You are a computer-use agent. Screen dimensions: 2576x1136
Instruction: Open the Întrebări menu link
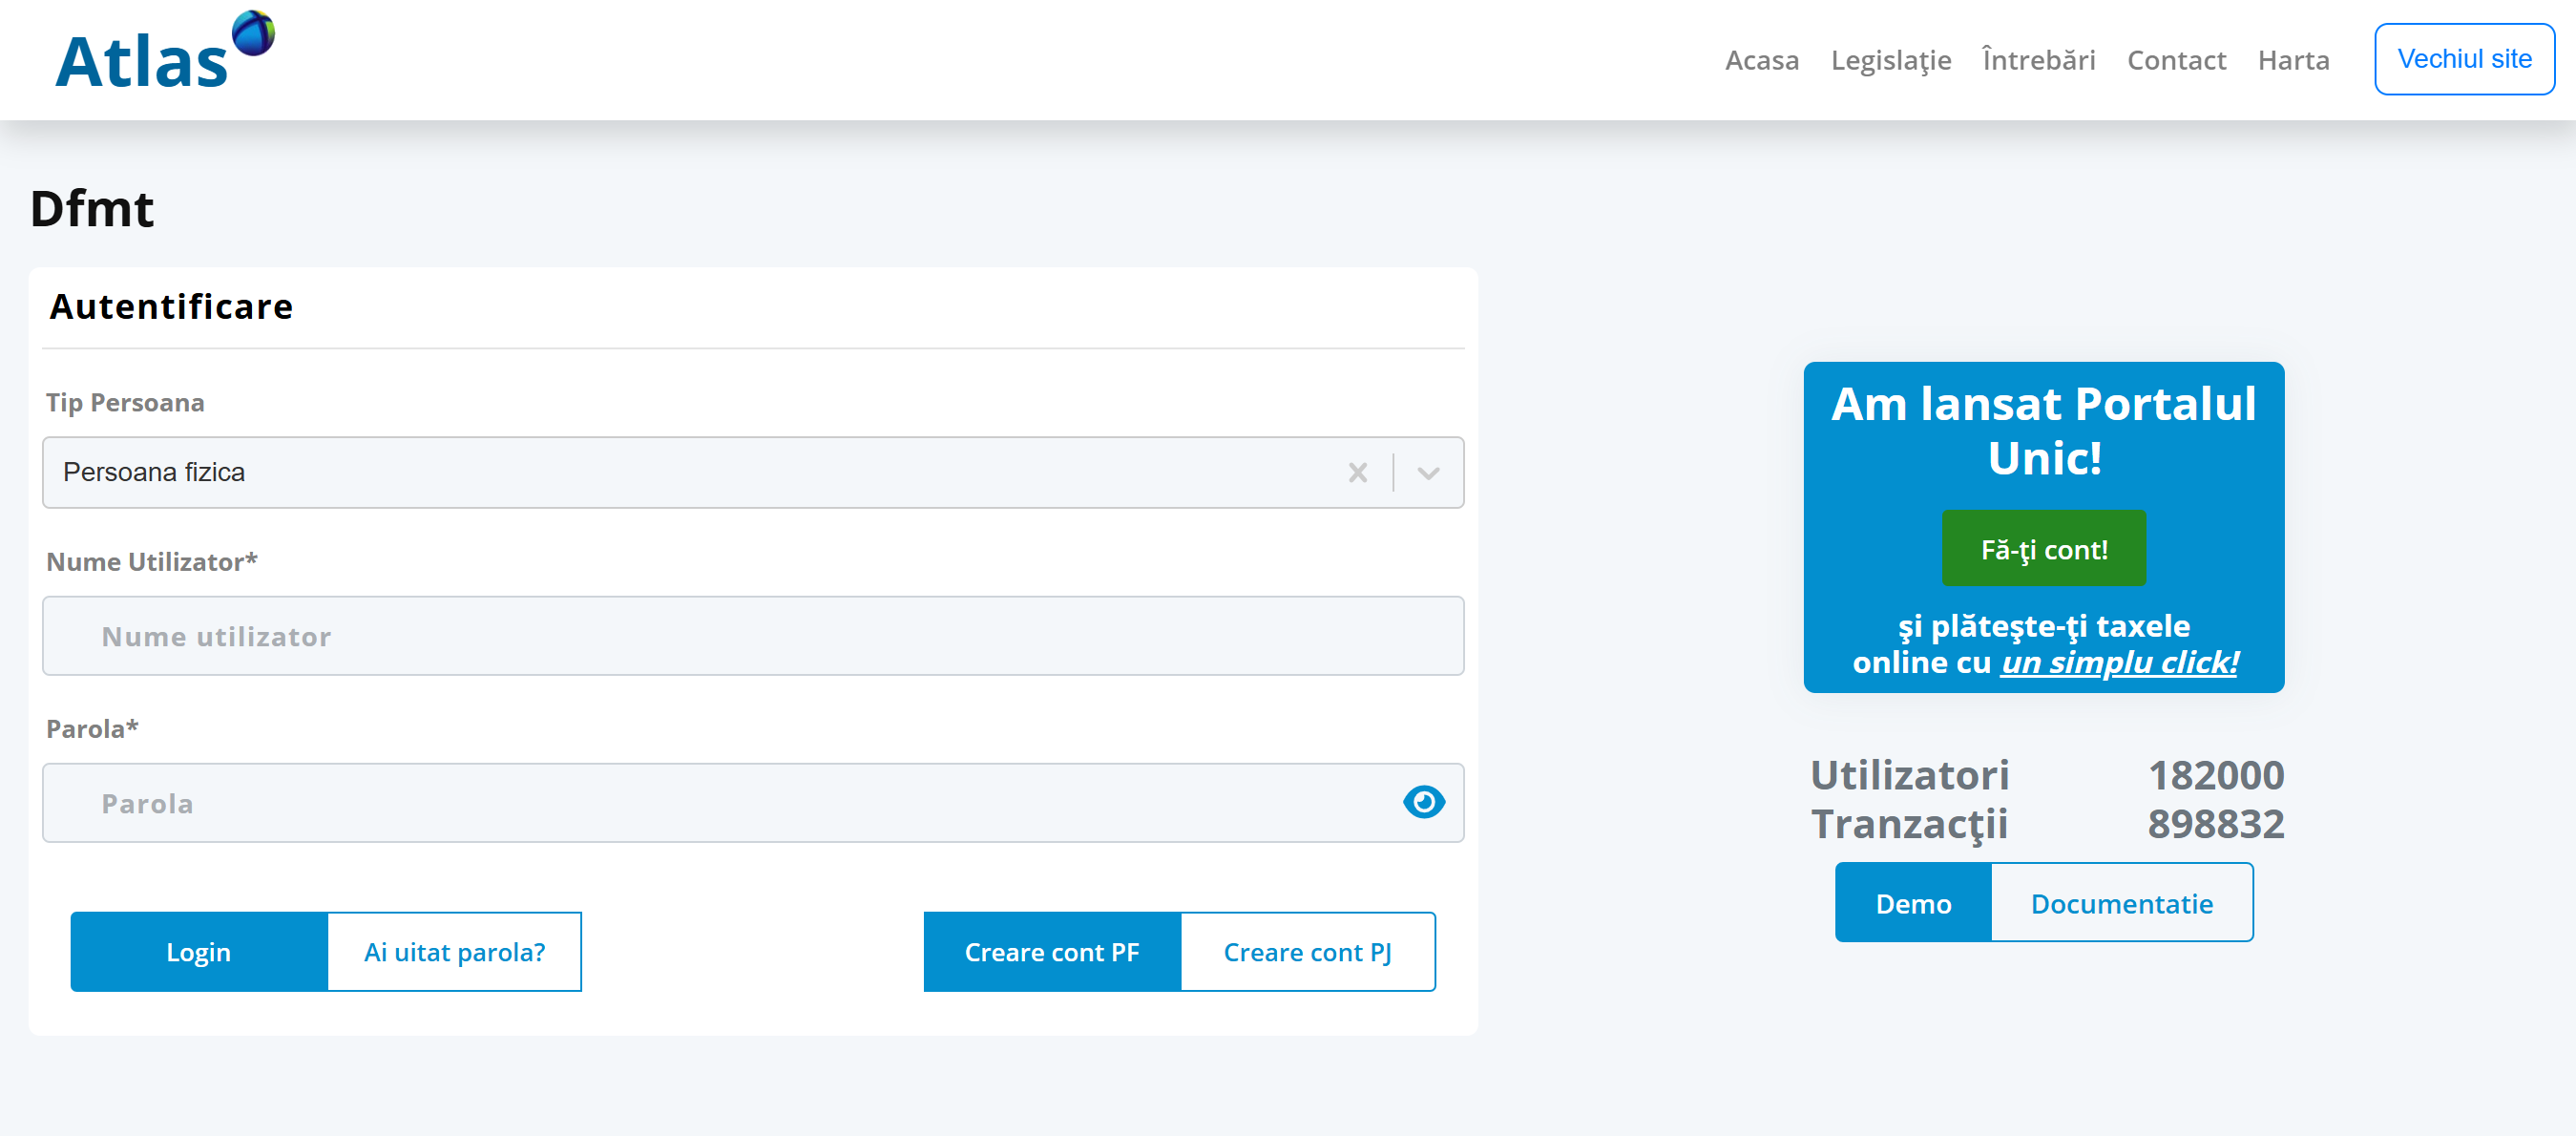pyautogui.click(x=2038, y=60)
